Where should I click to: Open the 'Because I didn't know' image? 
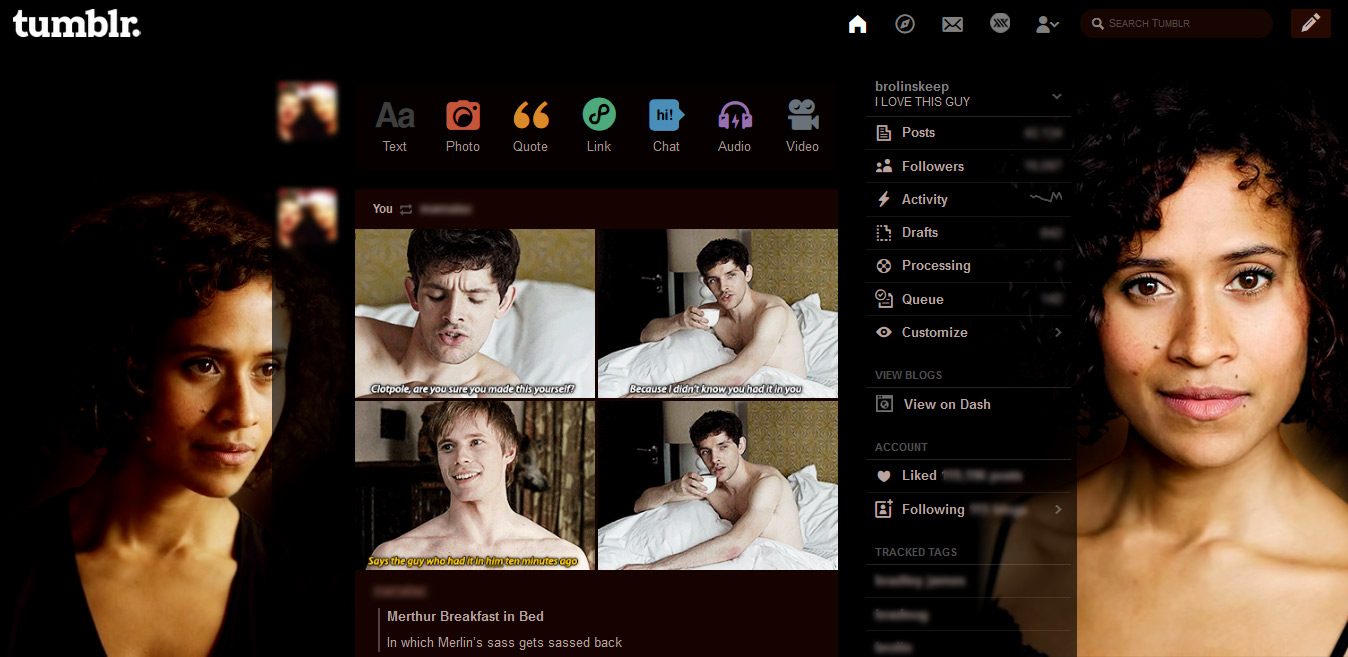pyautogui.click(x=718, y=313)
